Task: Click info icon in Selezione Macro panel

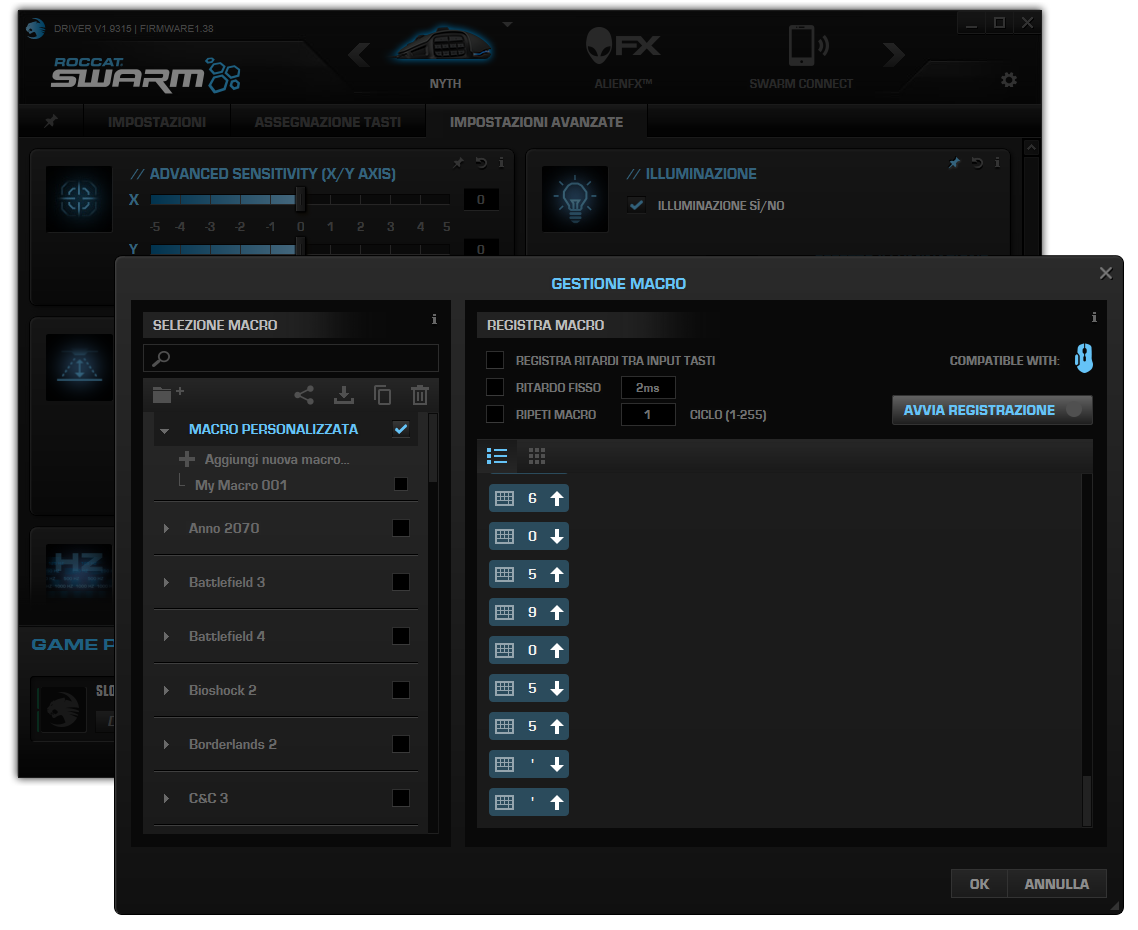Action: pyautogui.click(x=434, y=319)
